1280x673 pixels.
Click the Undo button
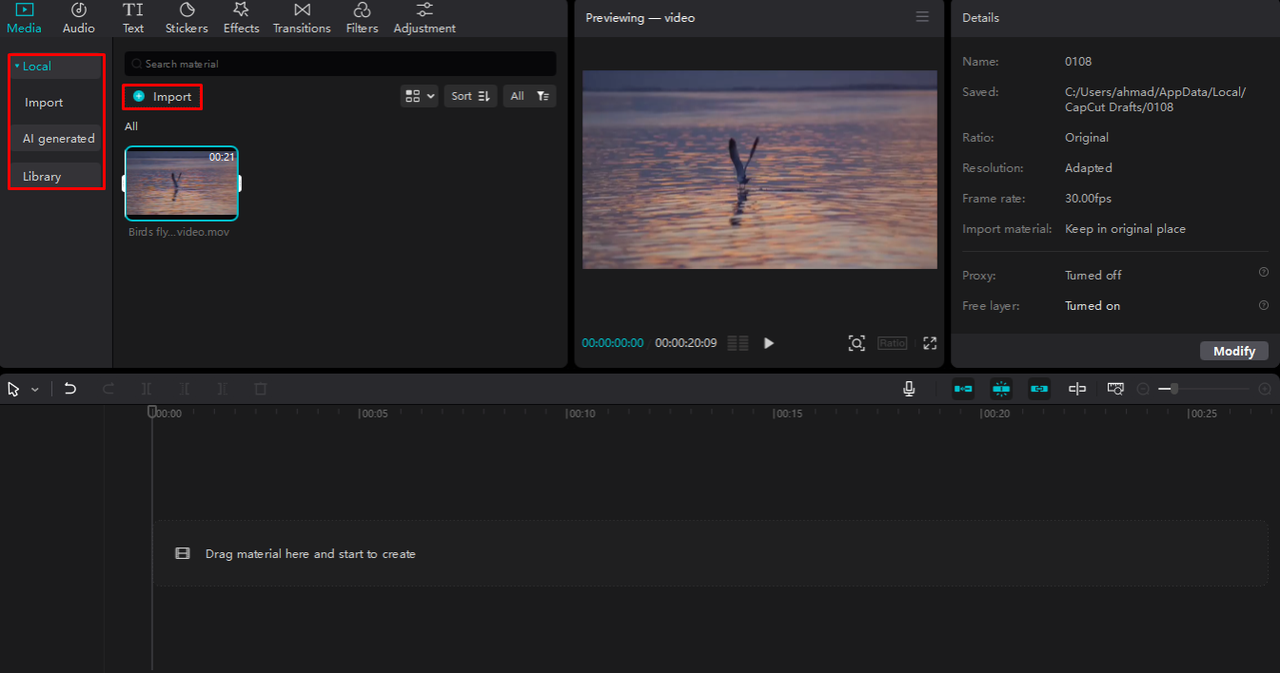(70, 389)
